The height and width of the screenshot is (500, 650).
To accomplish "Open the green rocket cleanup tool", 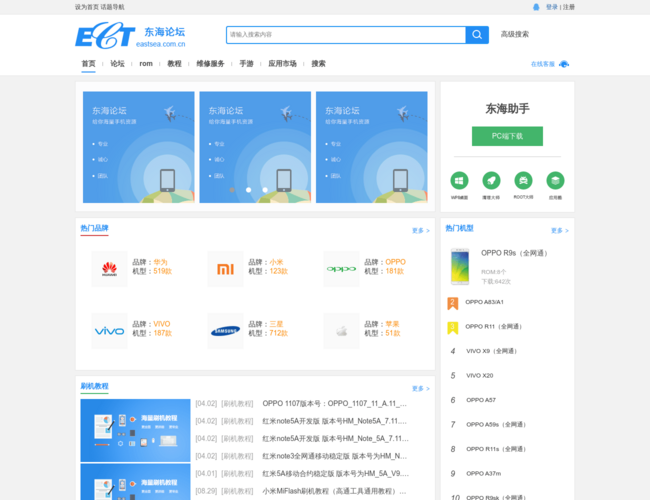I will point(491,180).
